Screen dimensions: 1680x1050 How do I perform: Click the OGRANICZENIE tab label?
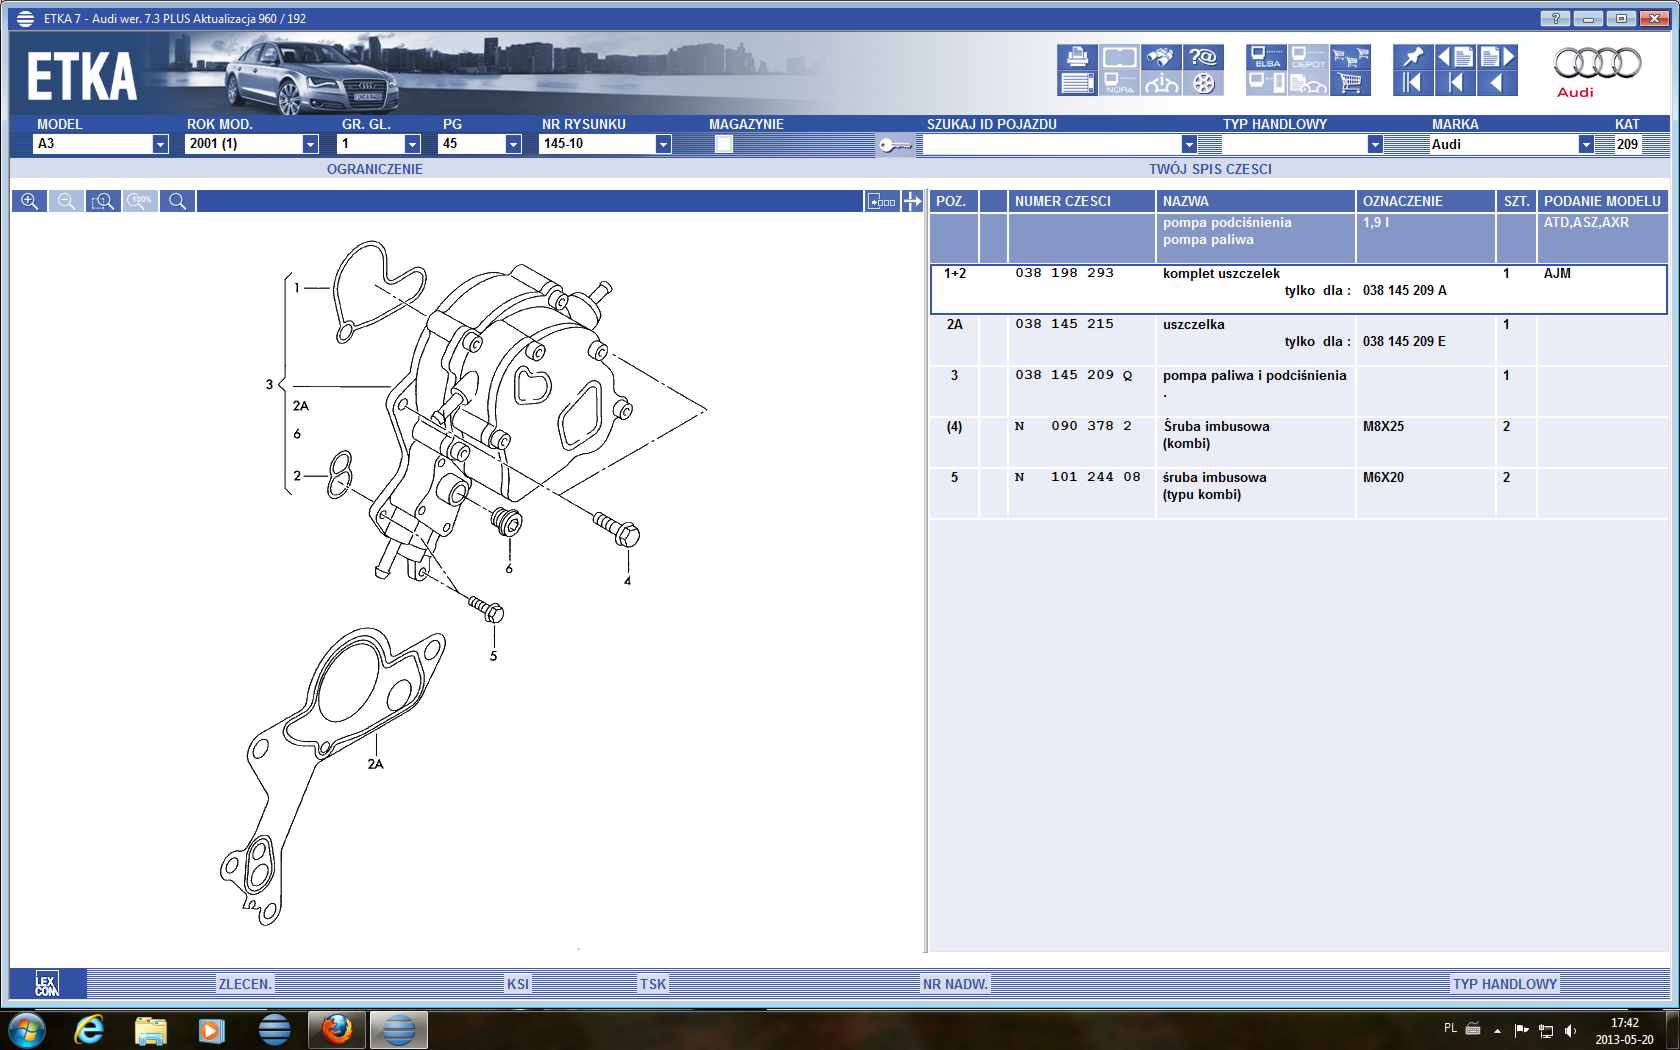click(x=374, y=169)
